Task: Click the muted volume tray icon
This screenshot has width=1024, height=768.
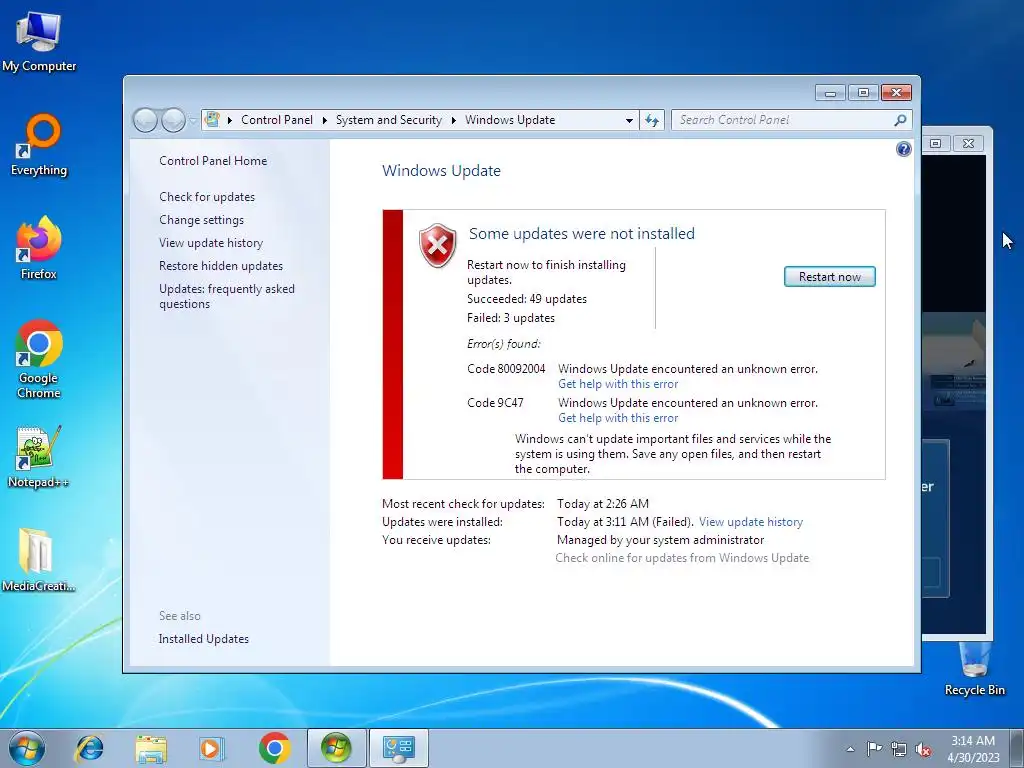Action: click(x=923, y=749)
